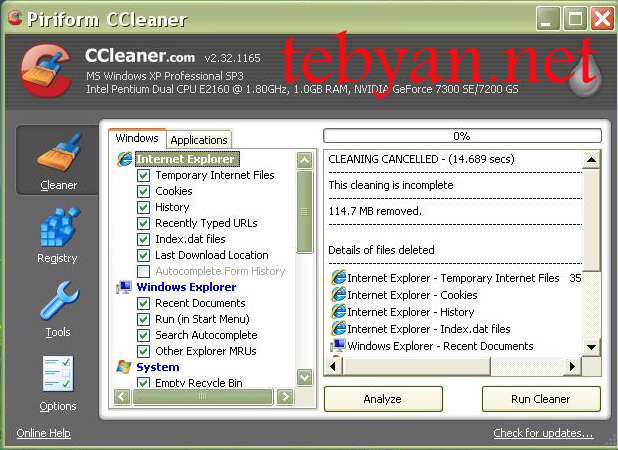Uncheck Temporary Internet Files
The width and height of the screenshot is (618, 450).
(143, 175)
